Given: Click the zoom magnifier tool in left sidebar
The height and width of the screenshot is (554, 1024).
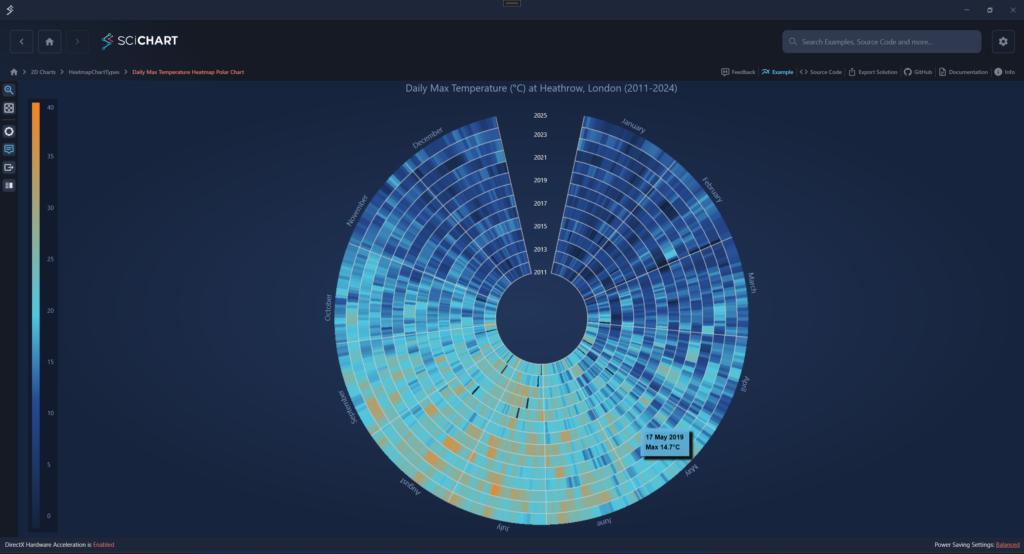Looking at the screenshot, I should point(9,90).
